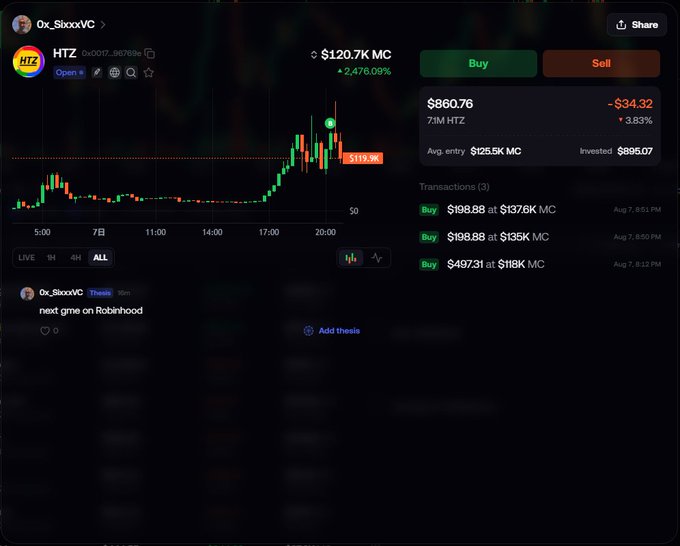The height and width of the screenshot is (546, 680).
Task: Click the 0x_SixxxVC username in the thesis
Action: pos(61,292)
